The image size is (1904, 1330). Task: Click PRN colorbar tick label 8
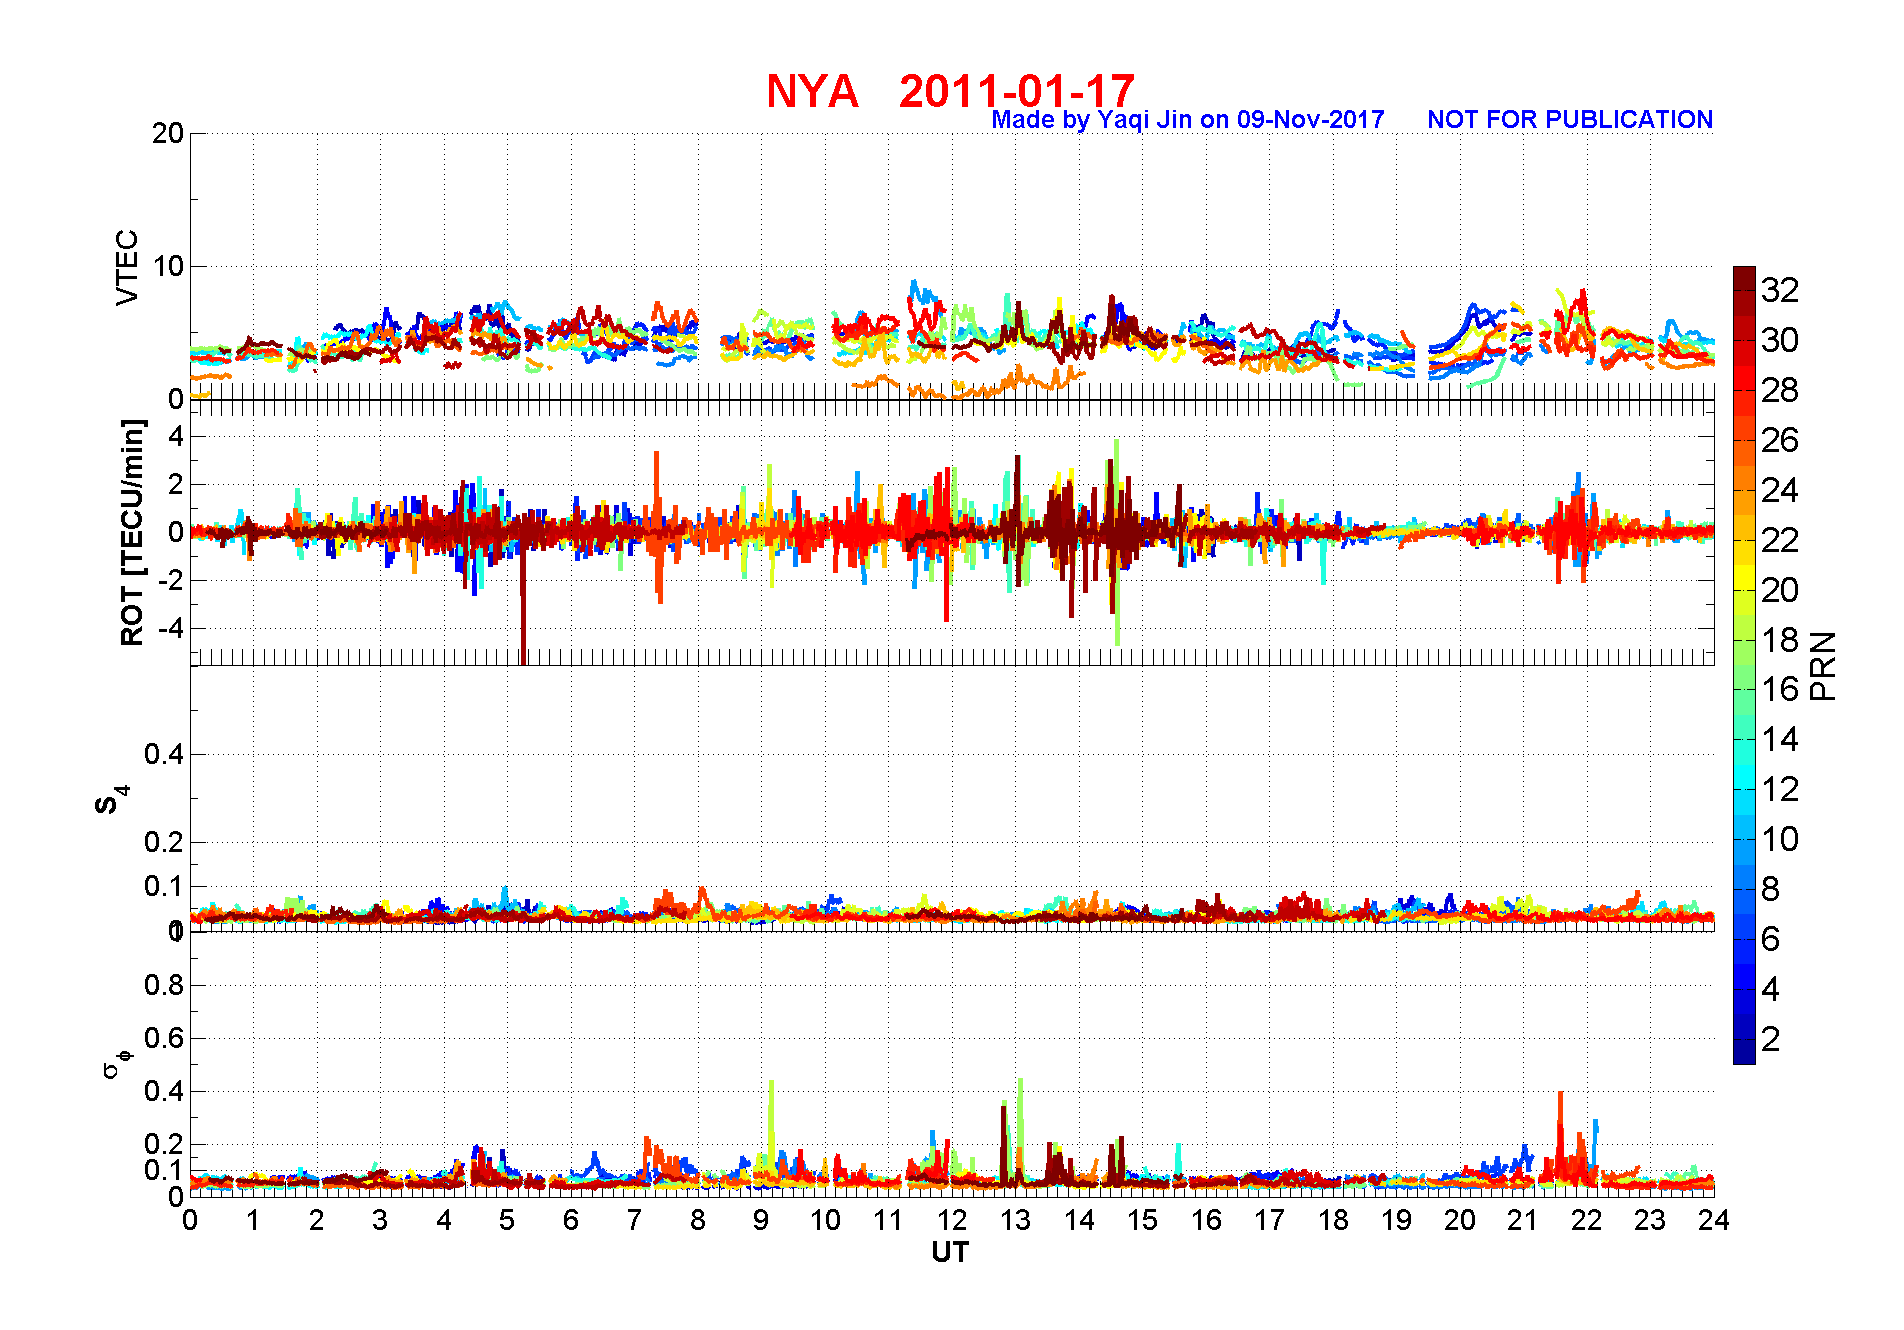pyautogui.click(x=1770, y=889)
